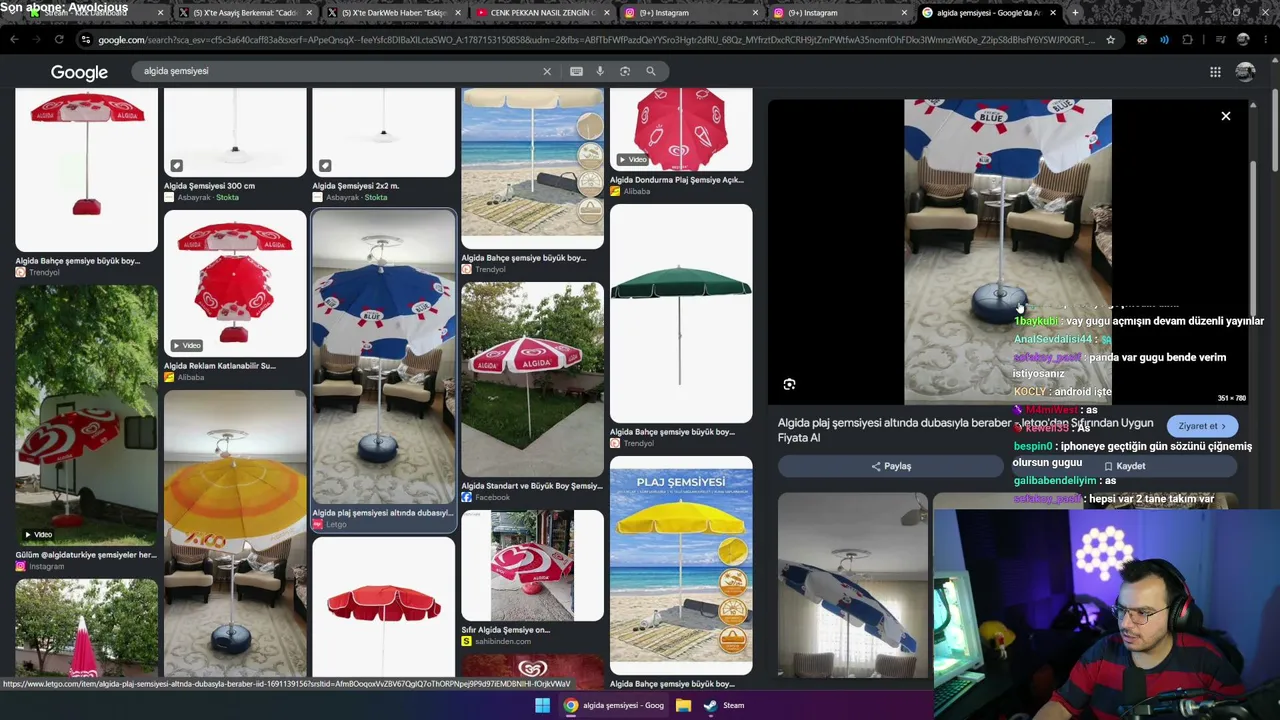Start voice search with the microphone icon

[x=600, y=71]
